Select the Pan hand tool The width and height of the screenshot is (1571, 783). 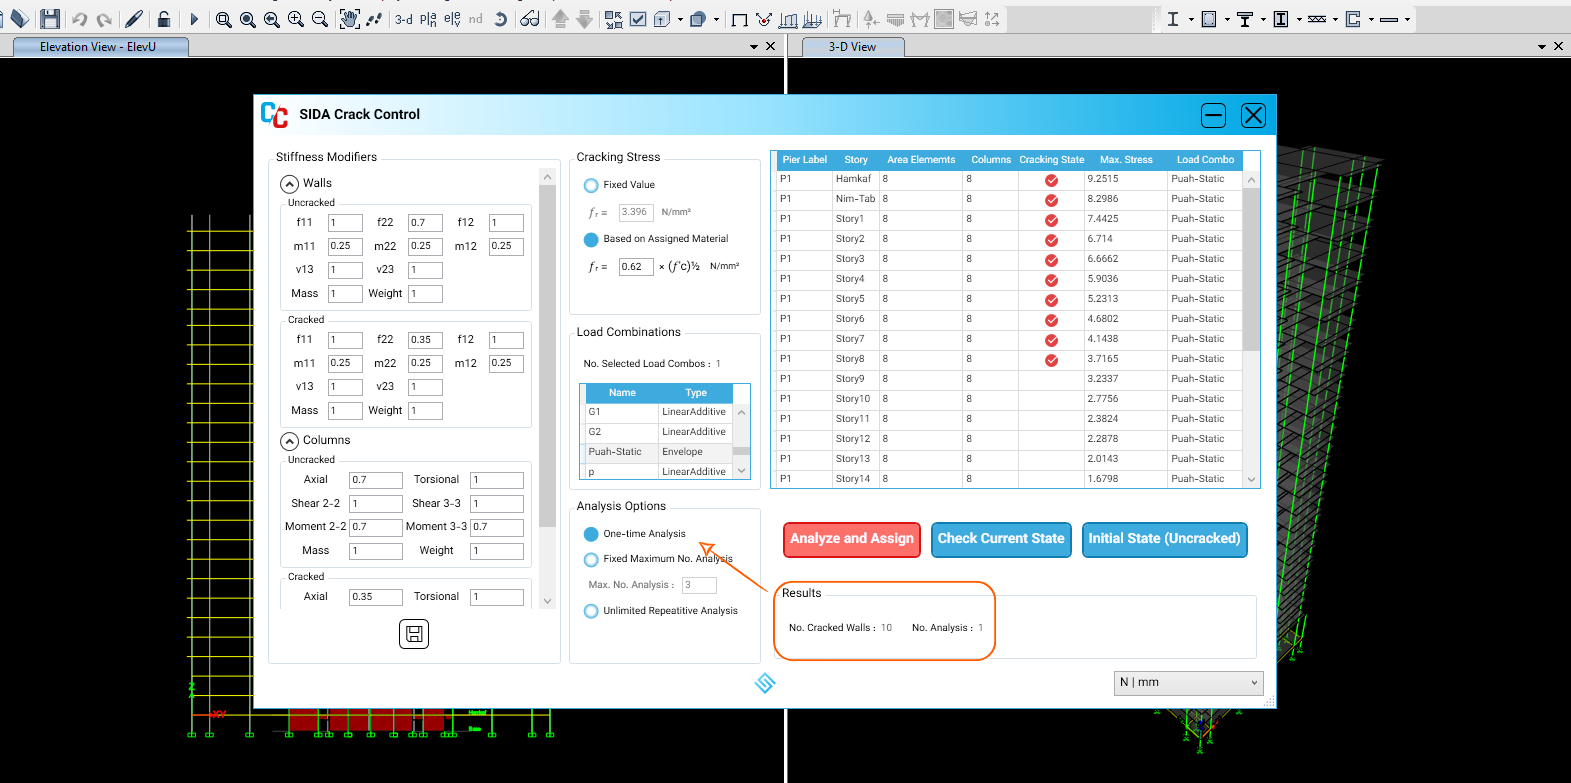tap(349, 19)
